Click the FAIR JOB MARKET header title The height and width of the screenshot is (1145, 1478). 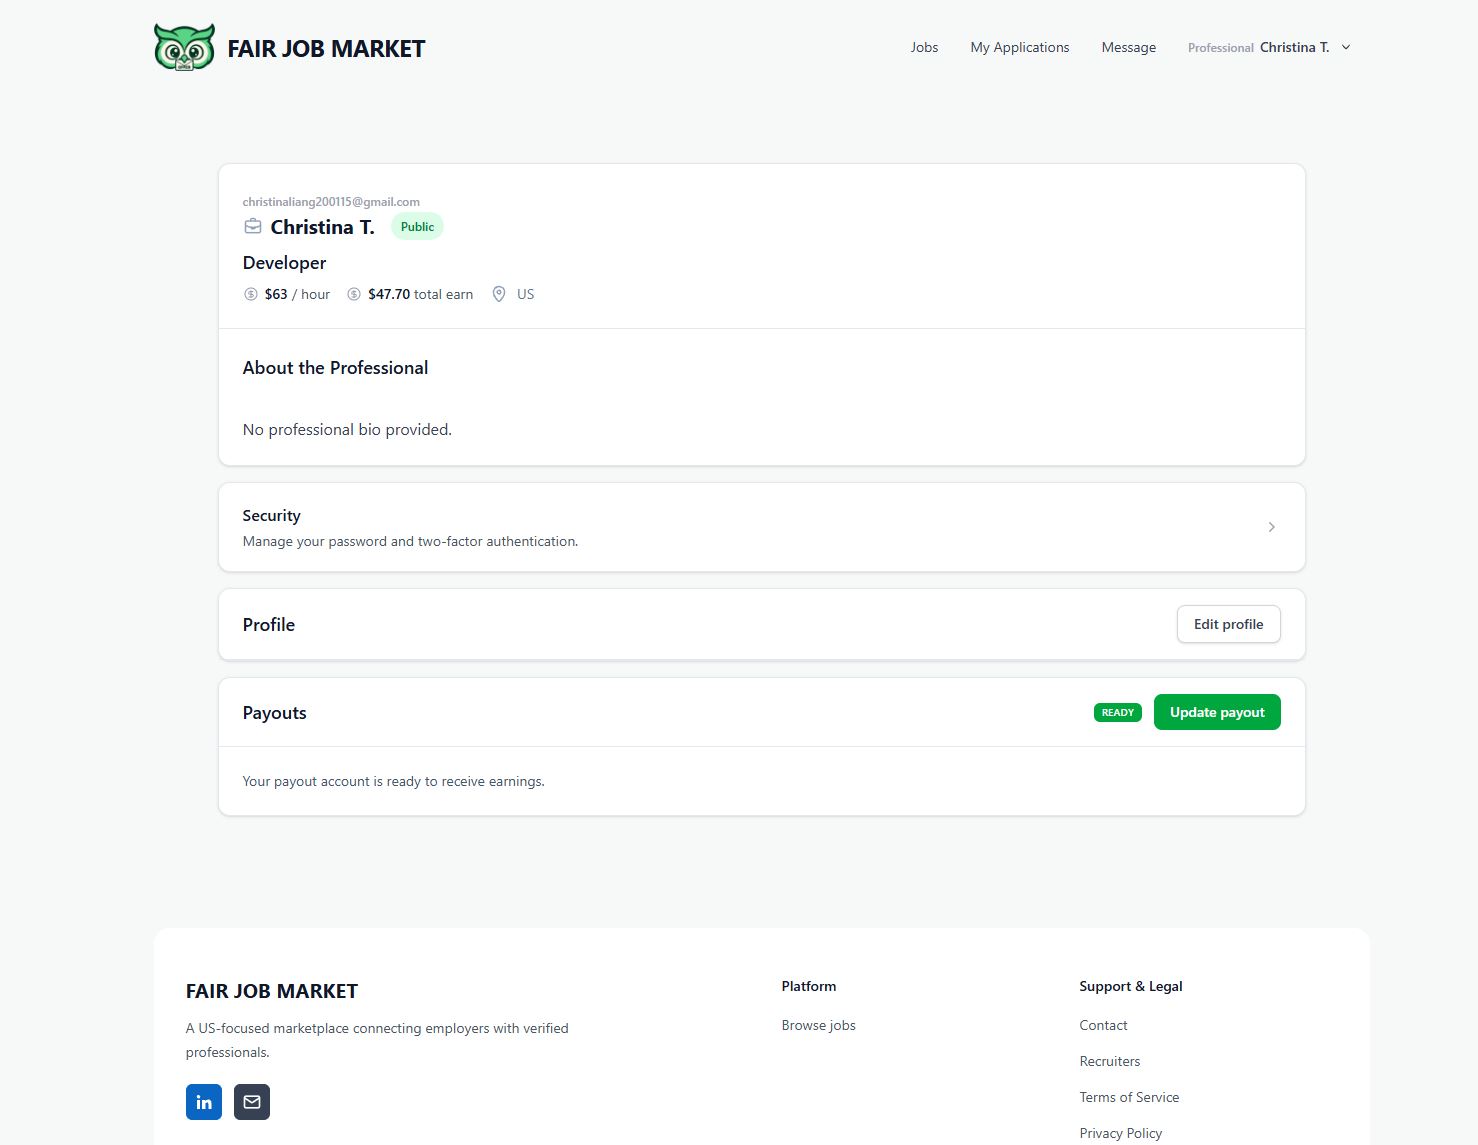326,48
